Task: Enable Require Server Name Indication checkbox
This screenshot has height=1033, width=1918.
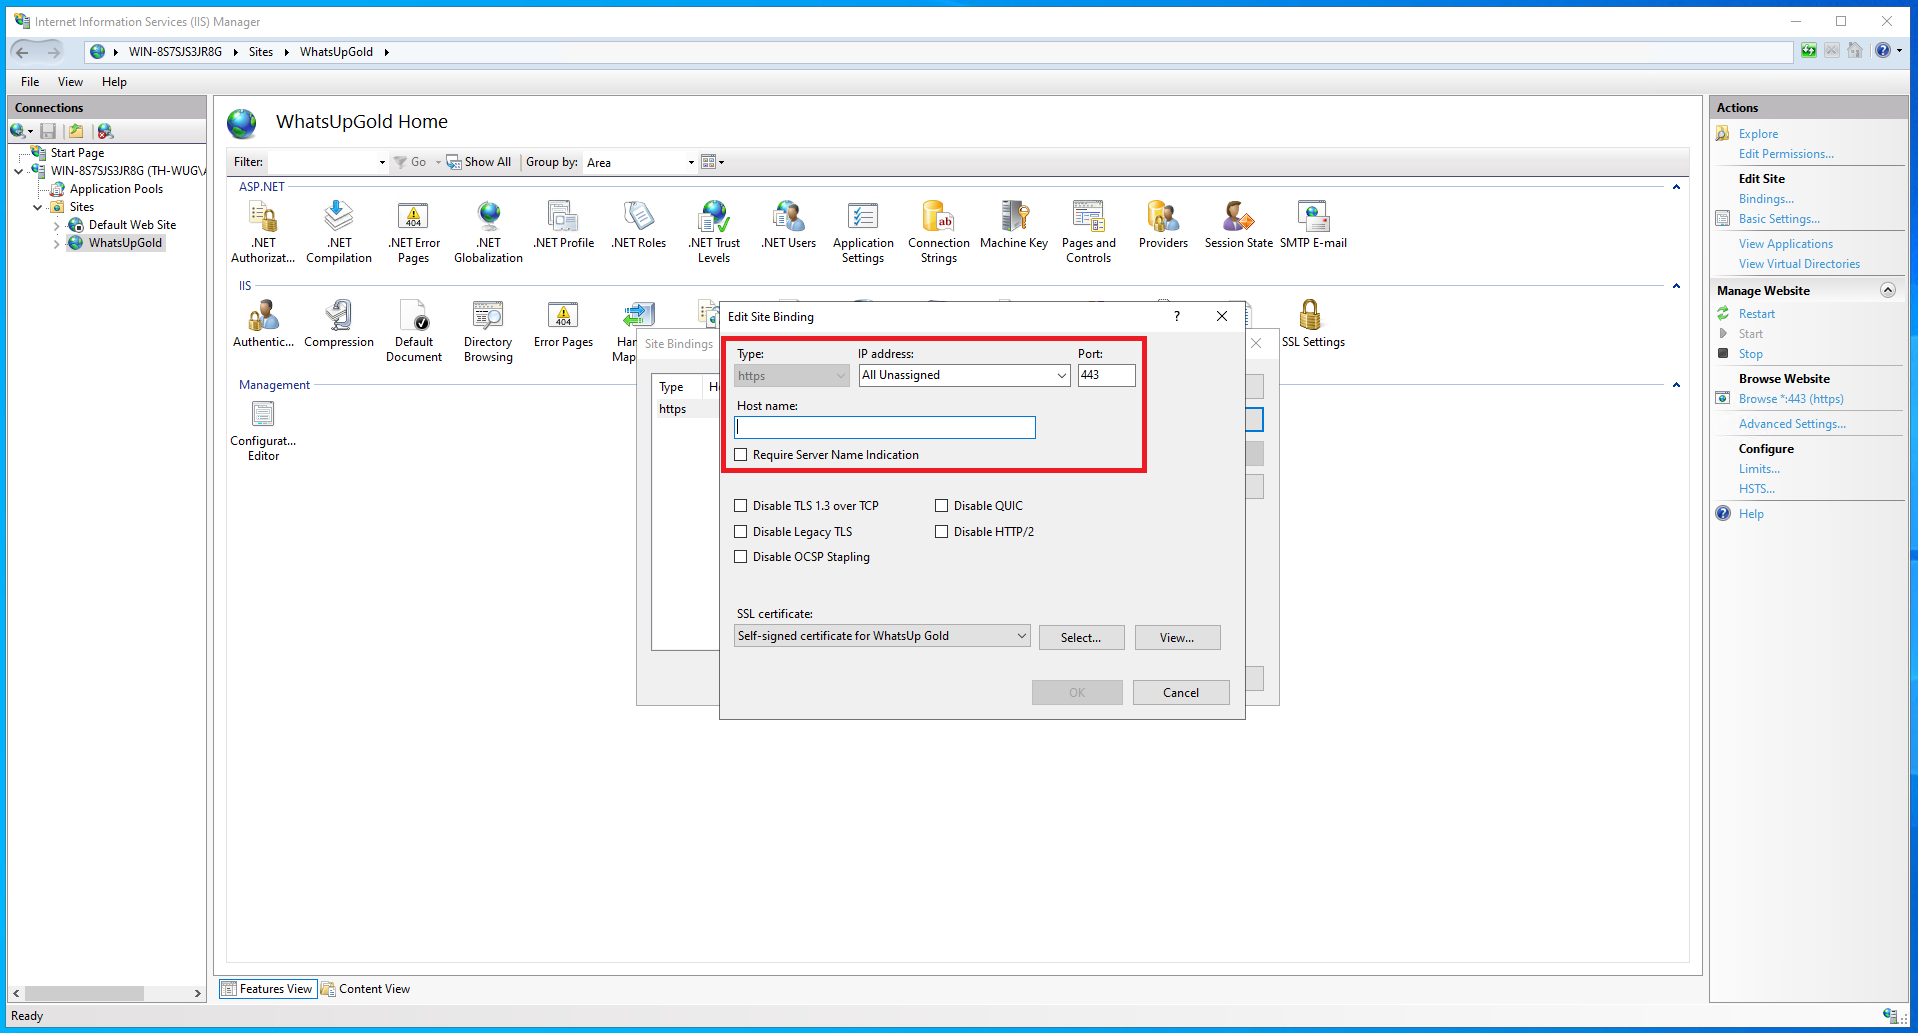Action: point(741,455)
